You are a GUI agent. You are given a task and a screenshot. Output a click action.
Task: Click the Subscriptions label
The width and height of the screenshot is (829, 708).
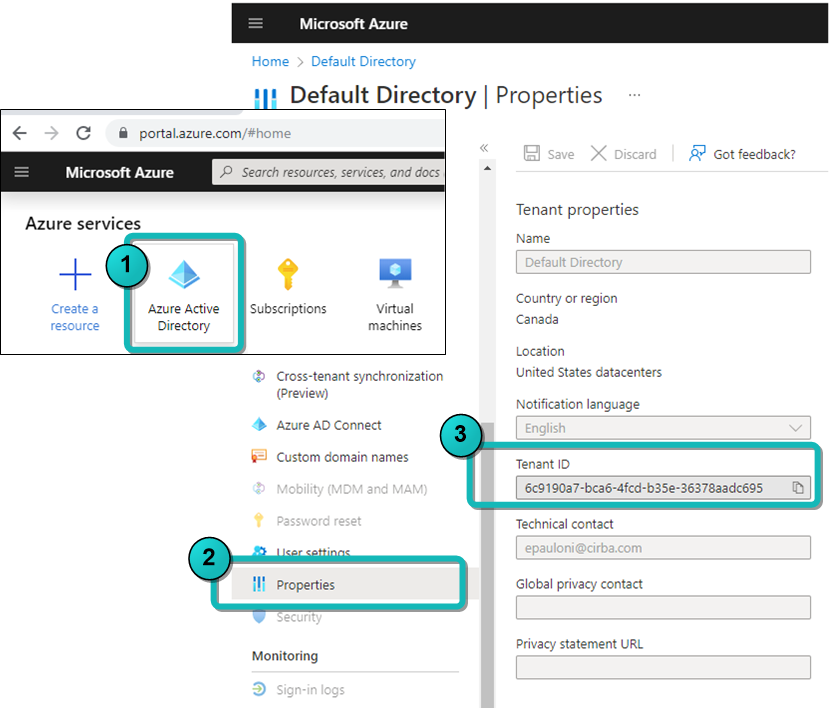288,309
